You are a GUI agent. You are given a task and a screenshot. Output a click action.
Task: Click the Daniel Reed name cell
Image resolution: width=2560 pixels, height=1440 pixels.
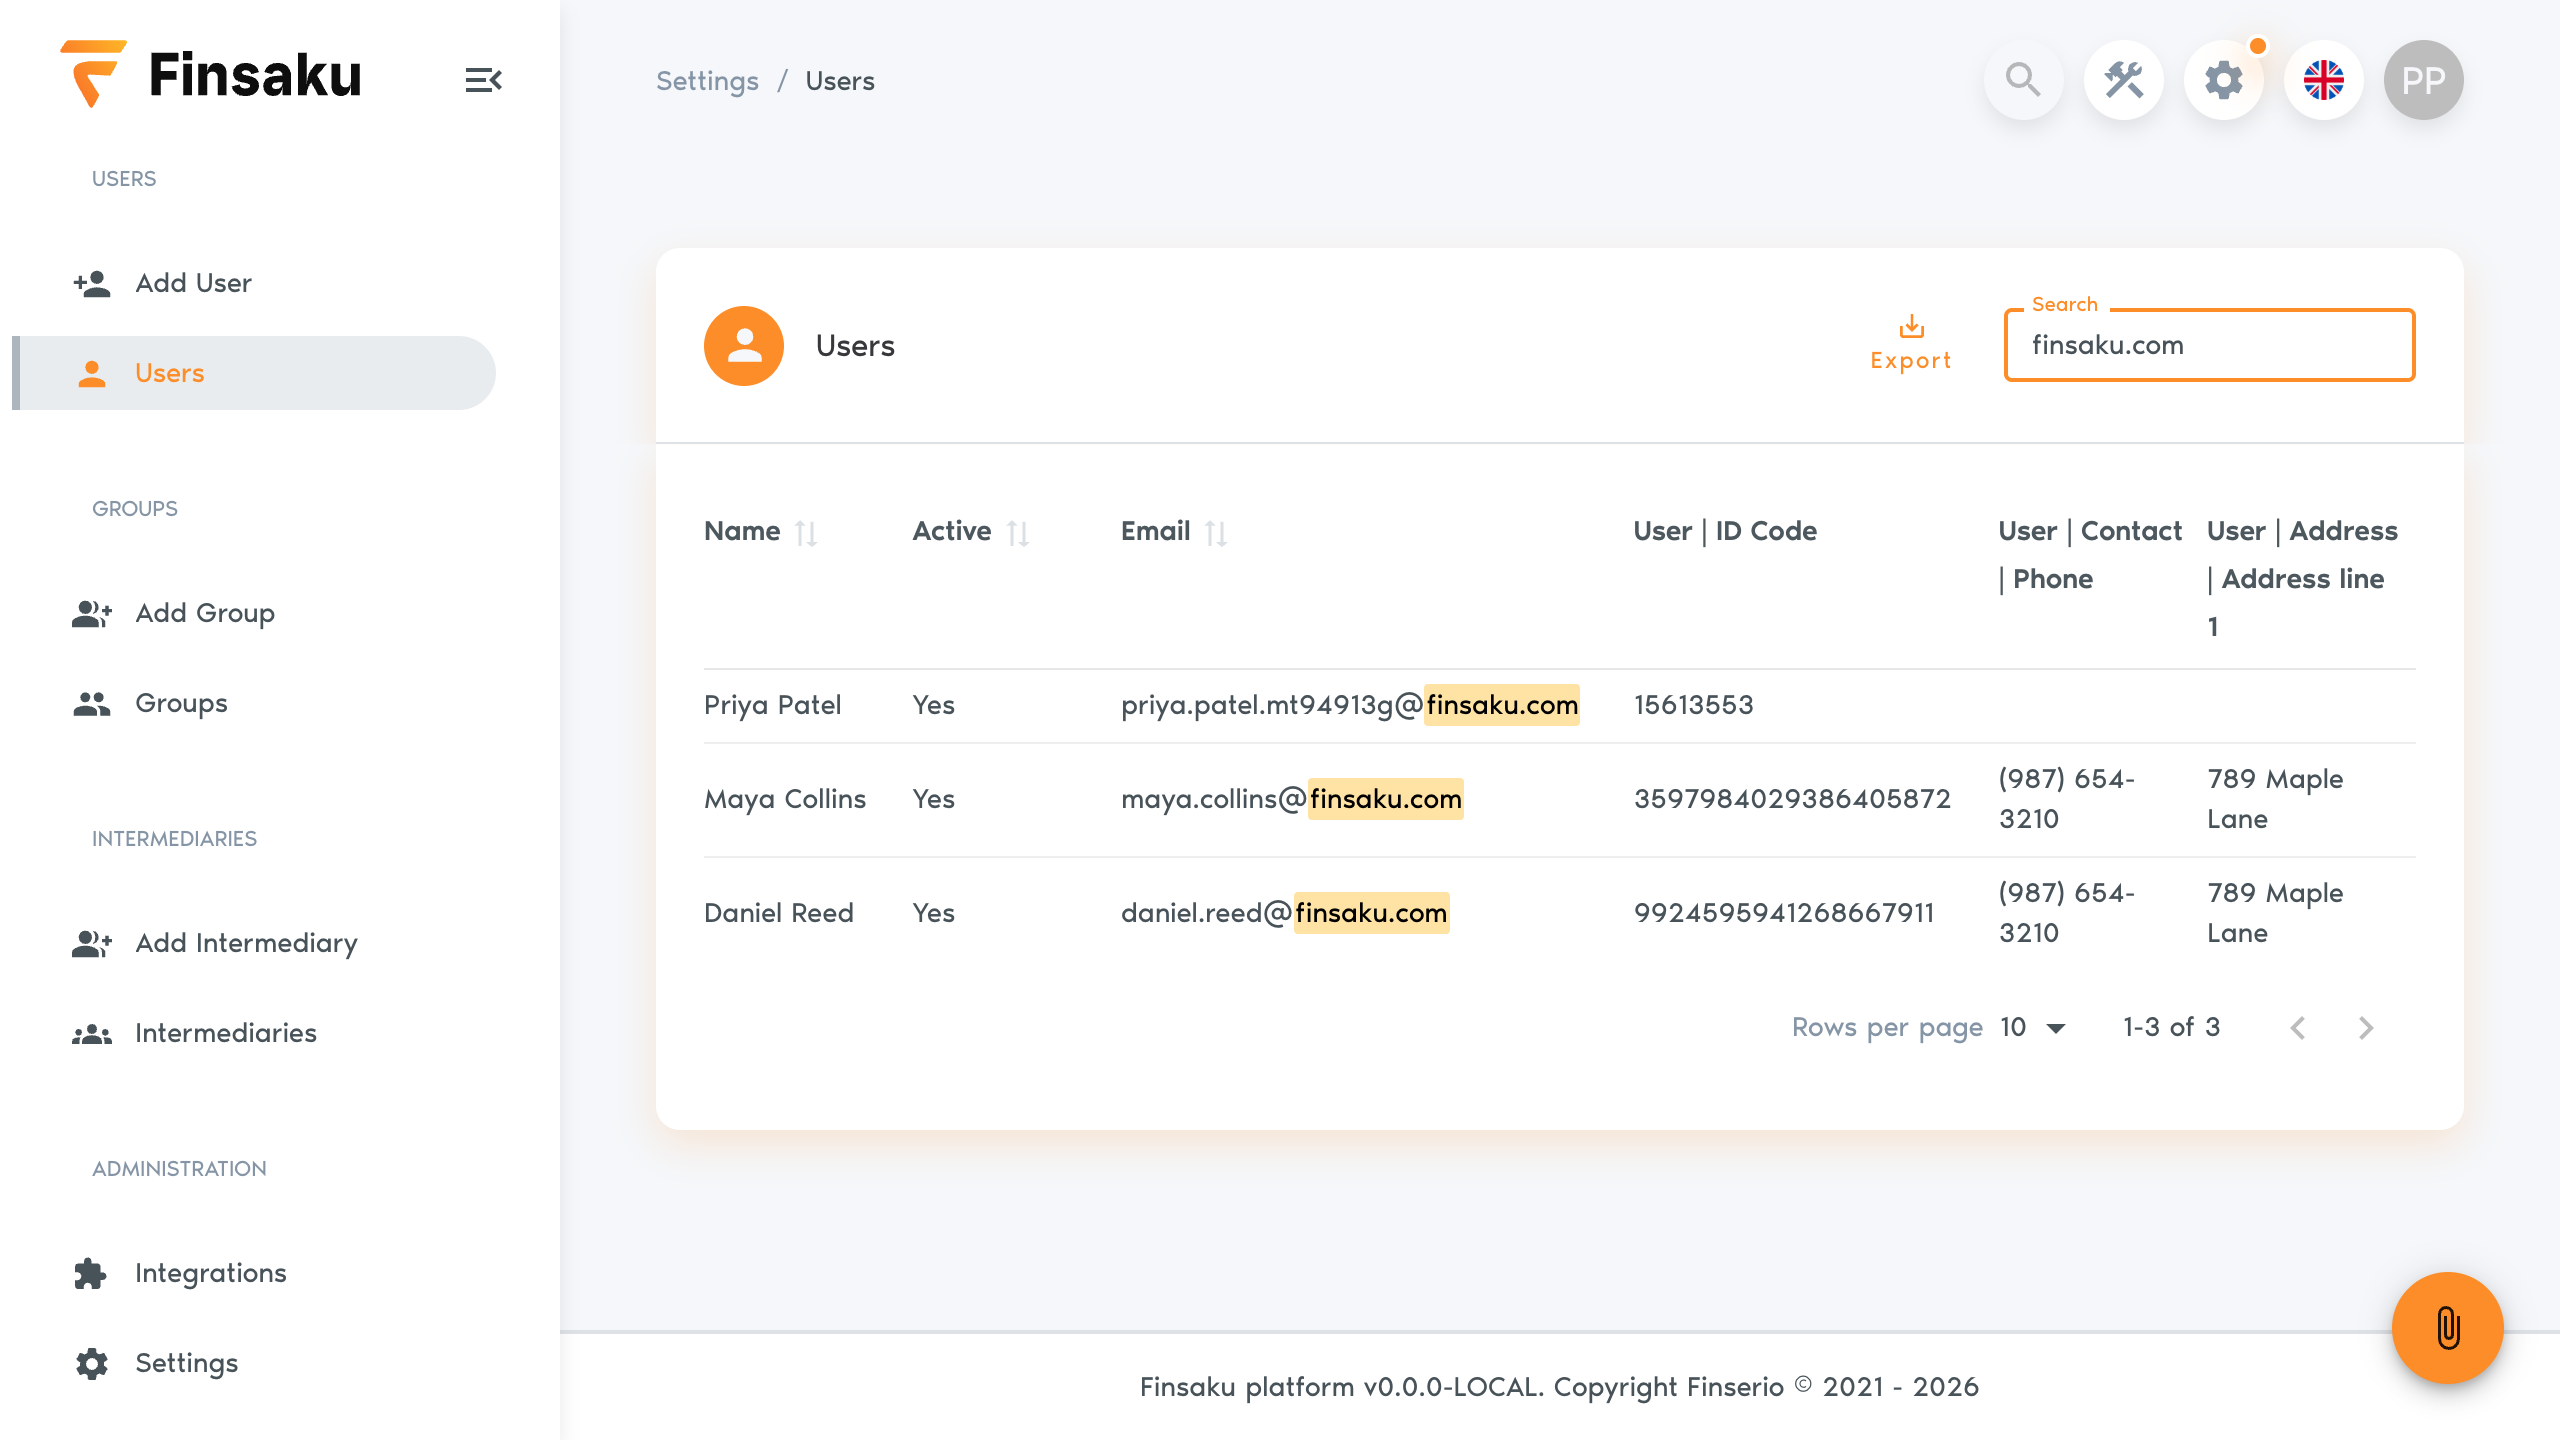pos(779,913)
